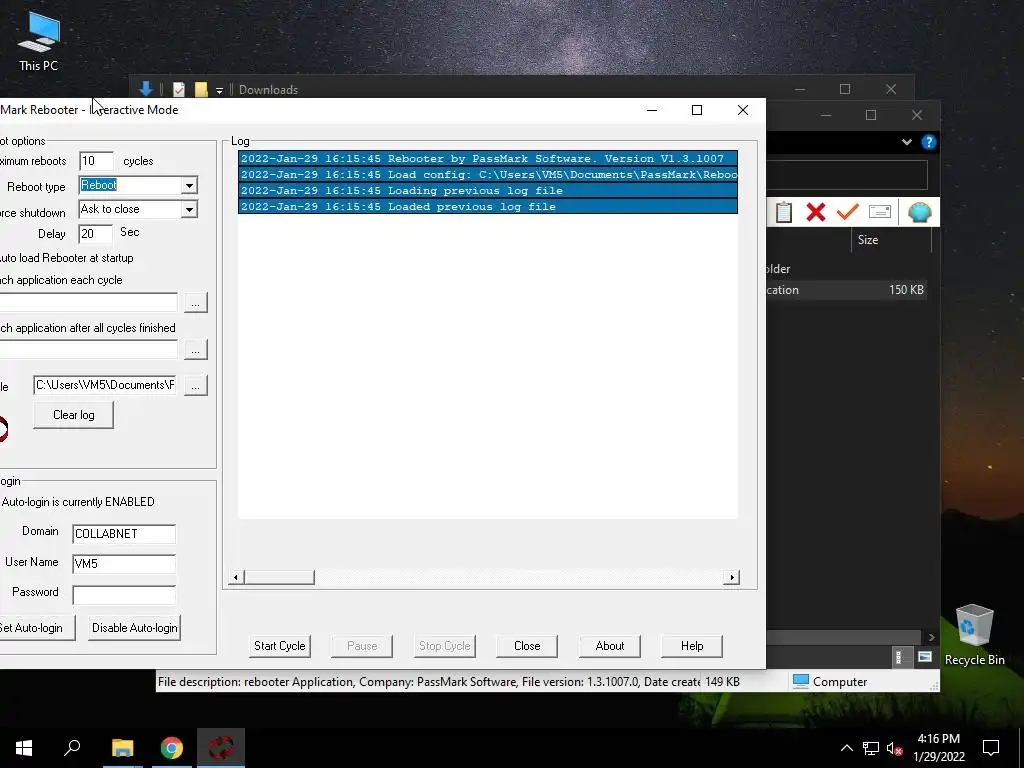The width and height of the screenshot is (1024, 768).
Task: Click the network icon in system tray
Action: point(871,748)
